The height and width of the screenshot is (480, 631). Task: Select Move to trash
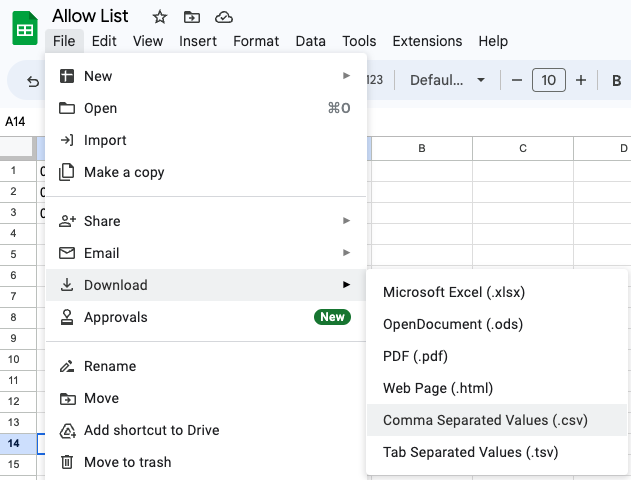coord(206,462)
